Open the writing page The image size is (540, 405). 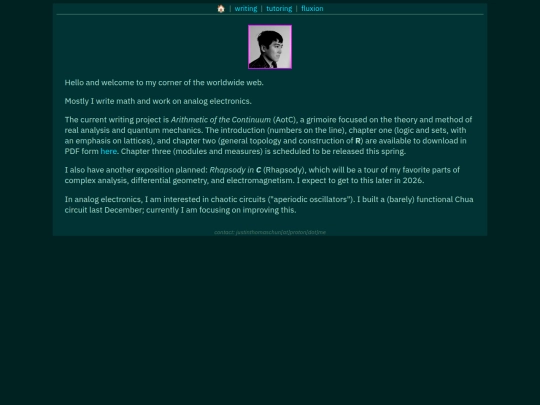pyautogui.click(x=246, y=9)
